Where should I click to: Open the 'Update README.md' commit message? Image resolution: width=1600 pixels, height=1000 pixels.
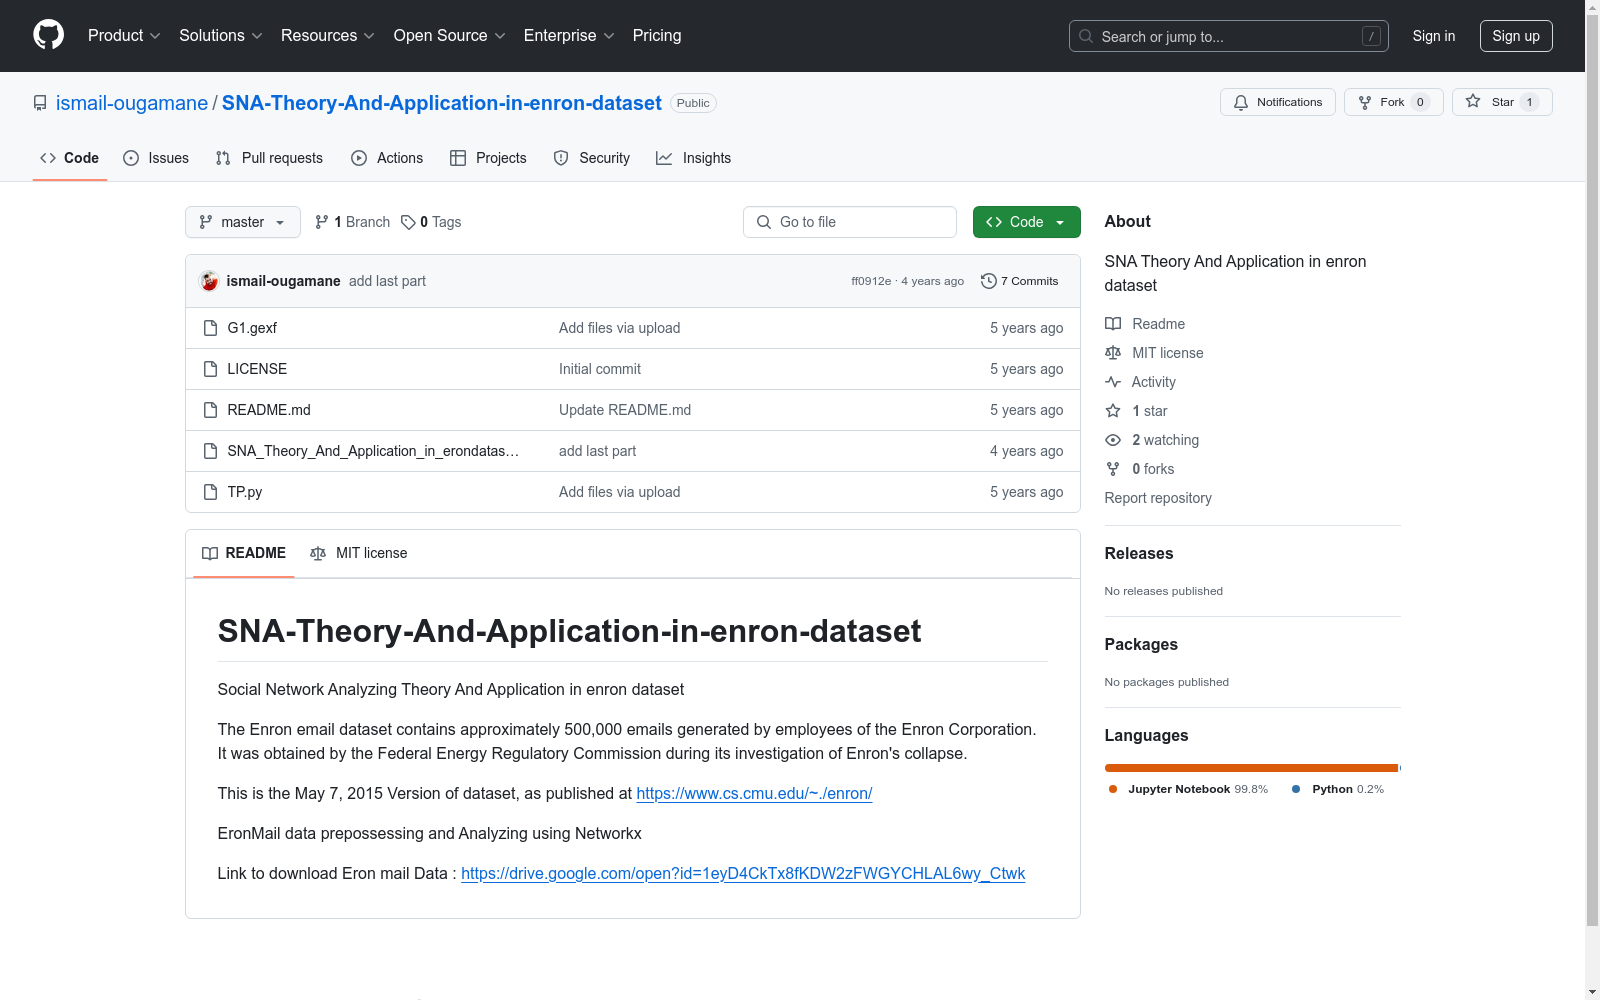pyautogui.click(x=625, y=410)
